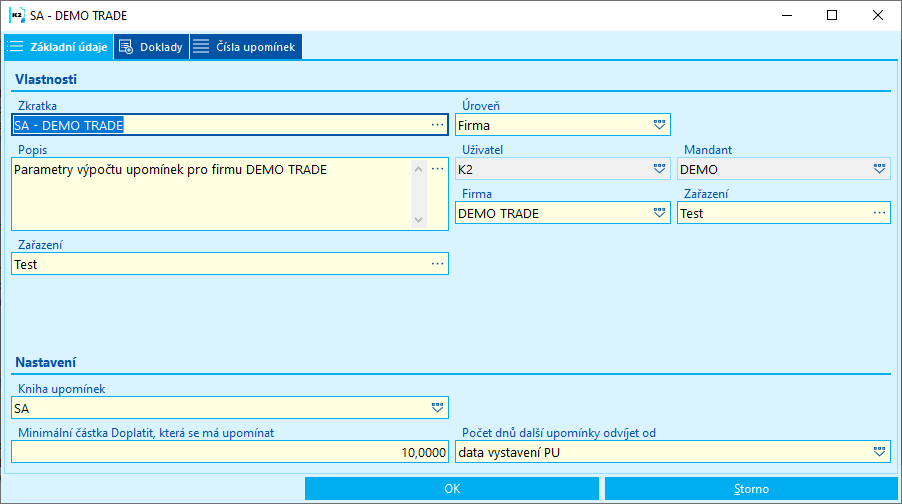Maximize the SA - DEMO TRADE window

(832, 16)
